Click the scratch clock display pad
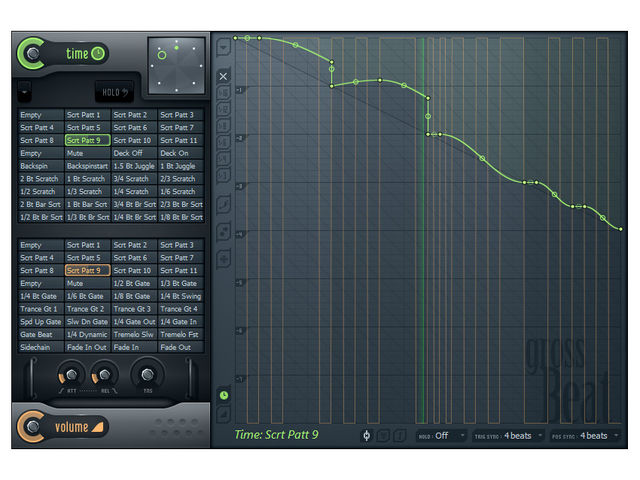Image resolution: width=640 pixels, height=480 pixels. point(176,66)
